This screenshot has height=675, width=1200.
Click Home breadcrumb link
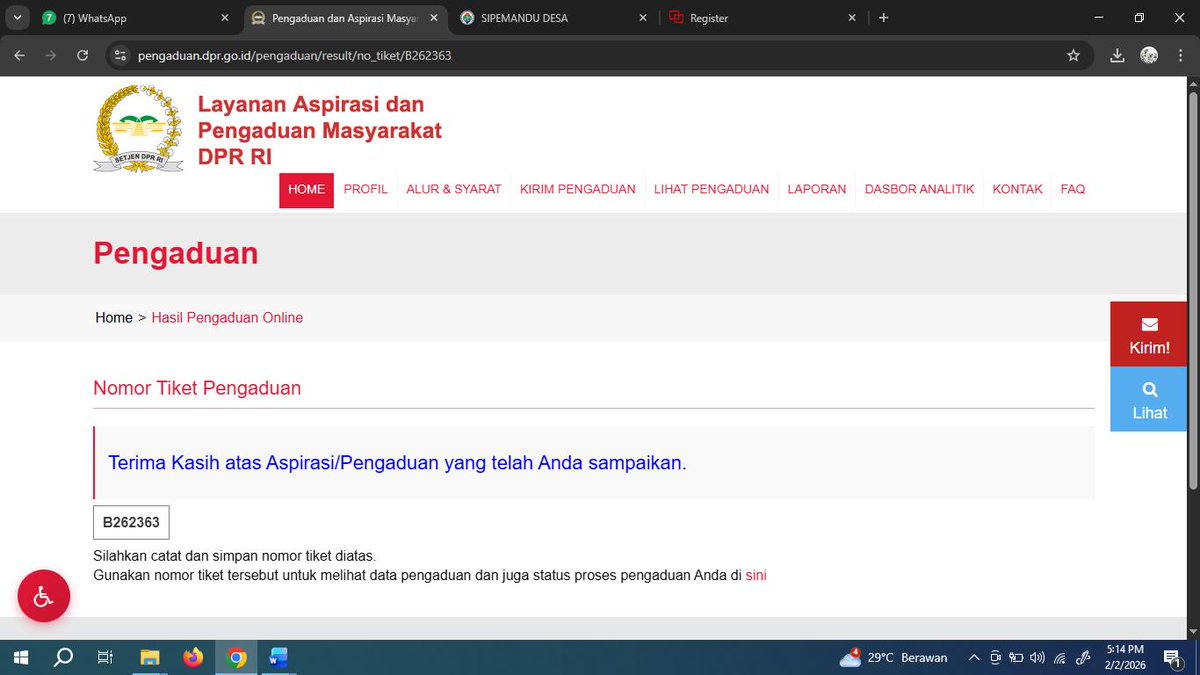pyautogui.click(x=114, y=318)
